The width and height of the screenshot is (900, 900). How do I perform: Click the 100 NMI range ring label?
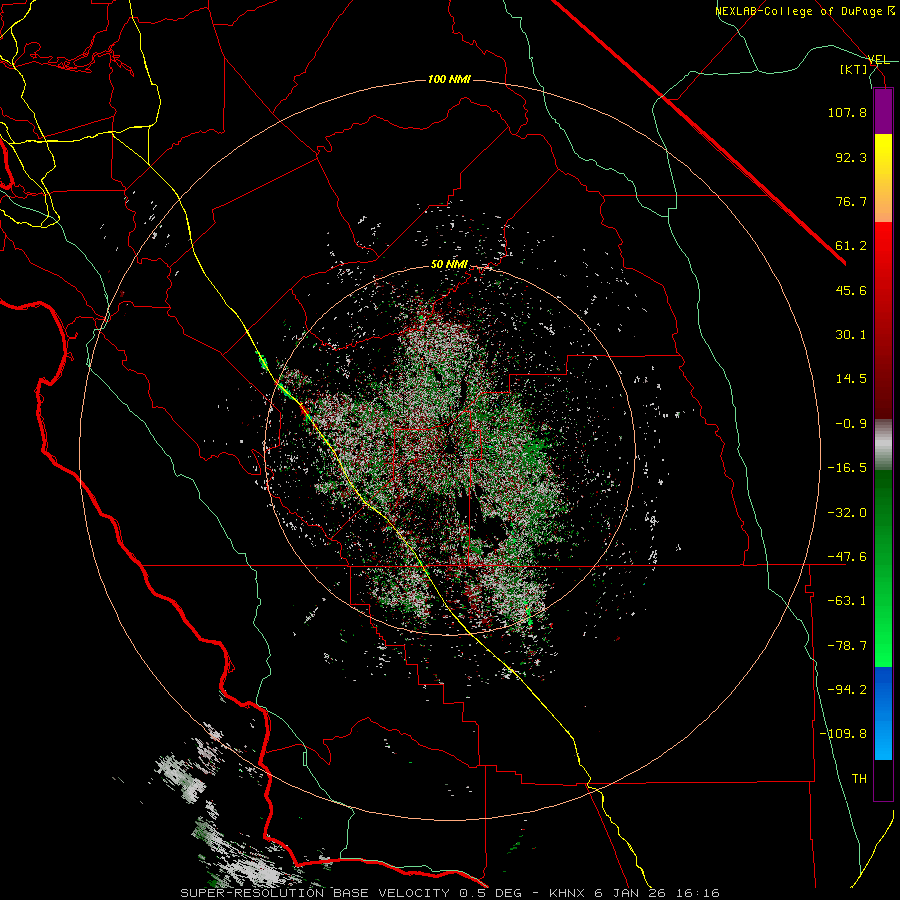coord(449,79)
